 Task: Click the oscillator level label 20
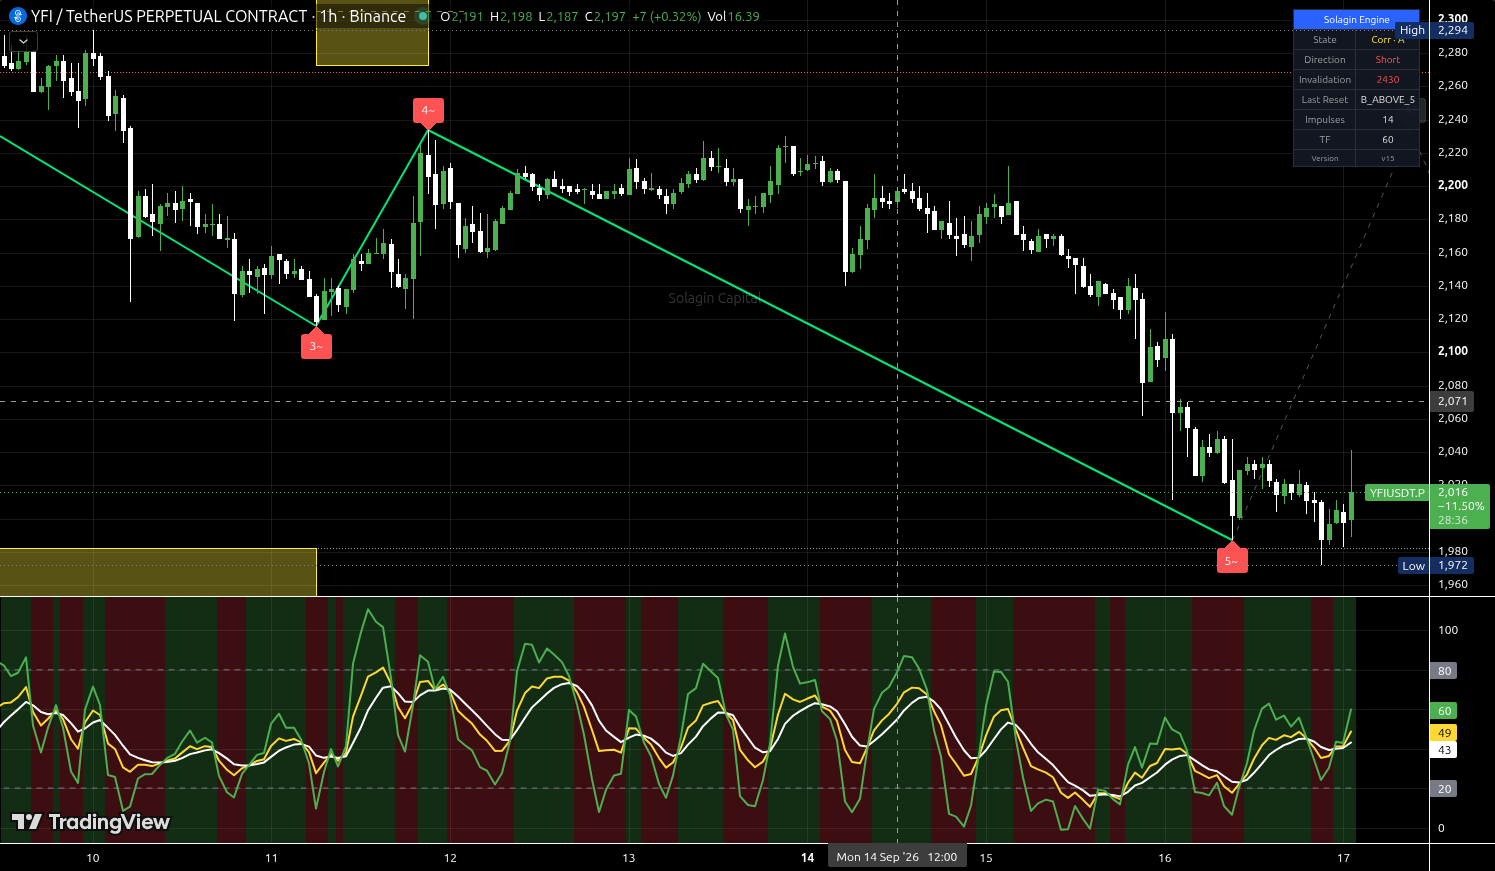coord(1444,789)
